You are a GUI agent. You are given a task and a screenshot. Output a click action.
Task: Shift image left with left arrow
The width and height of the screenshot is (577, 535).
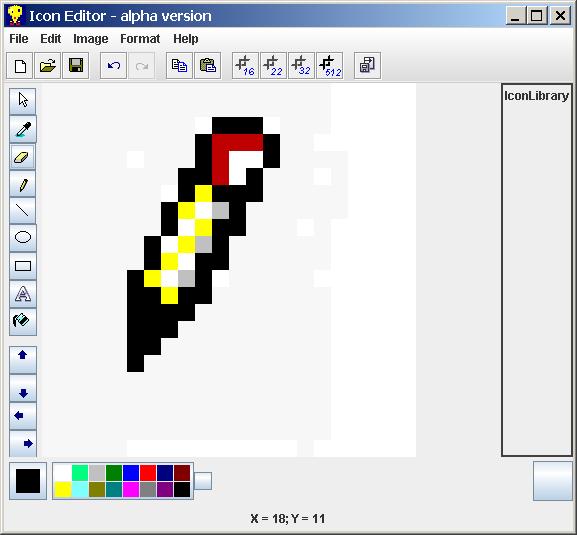click(x=23, y=416)
